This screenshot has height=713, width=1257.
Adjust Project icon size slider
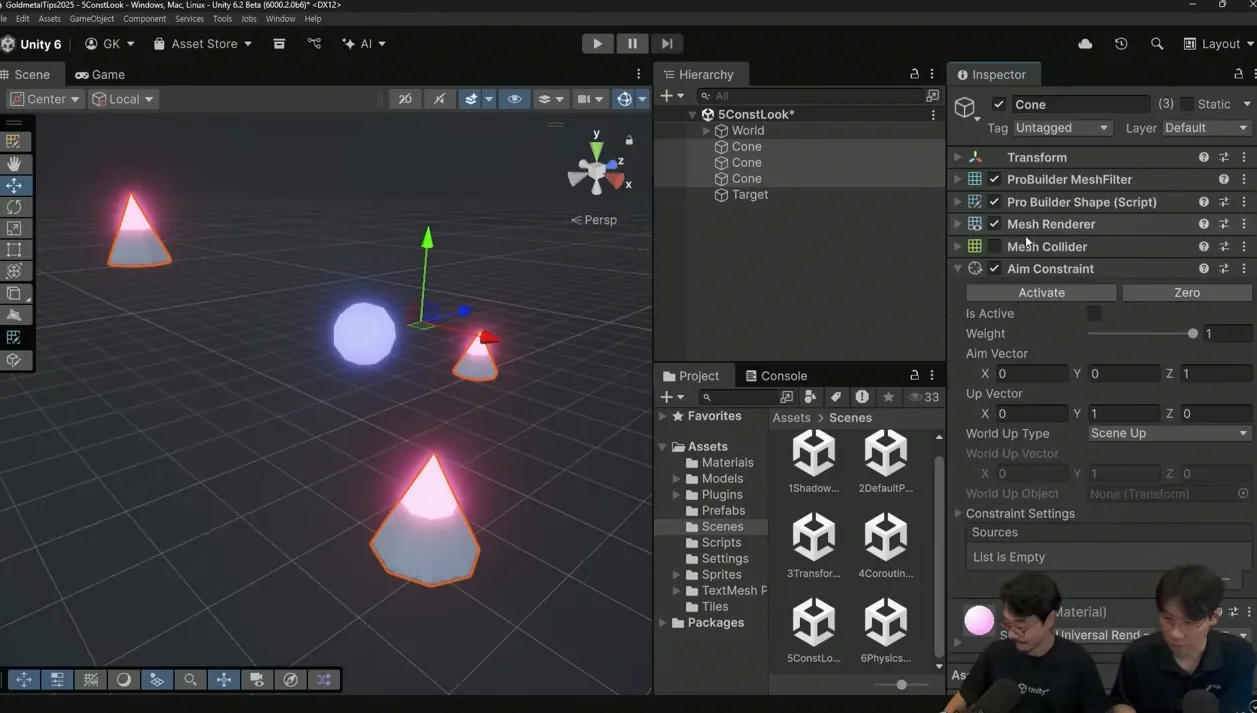[901, 685]
